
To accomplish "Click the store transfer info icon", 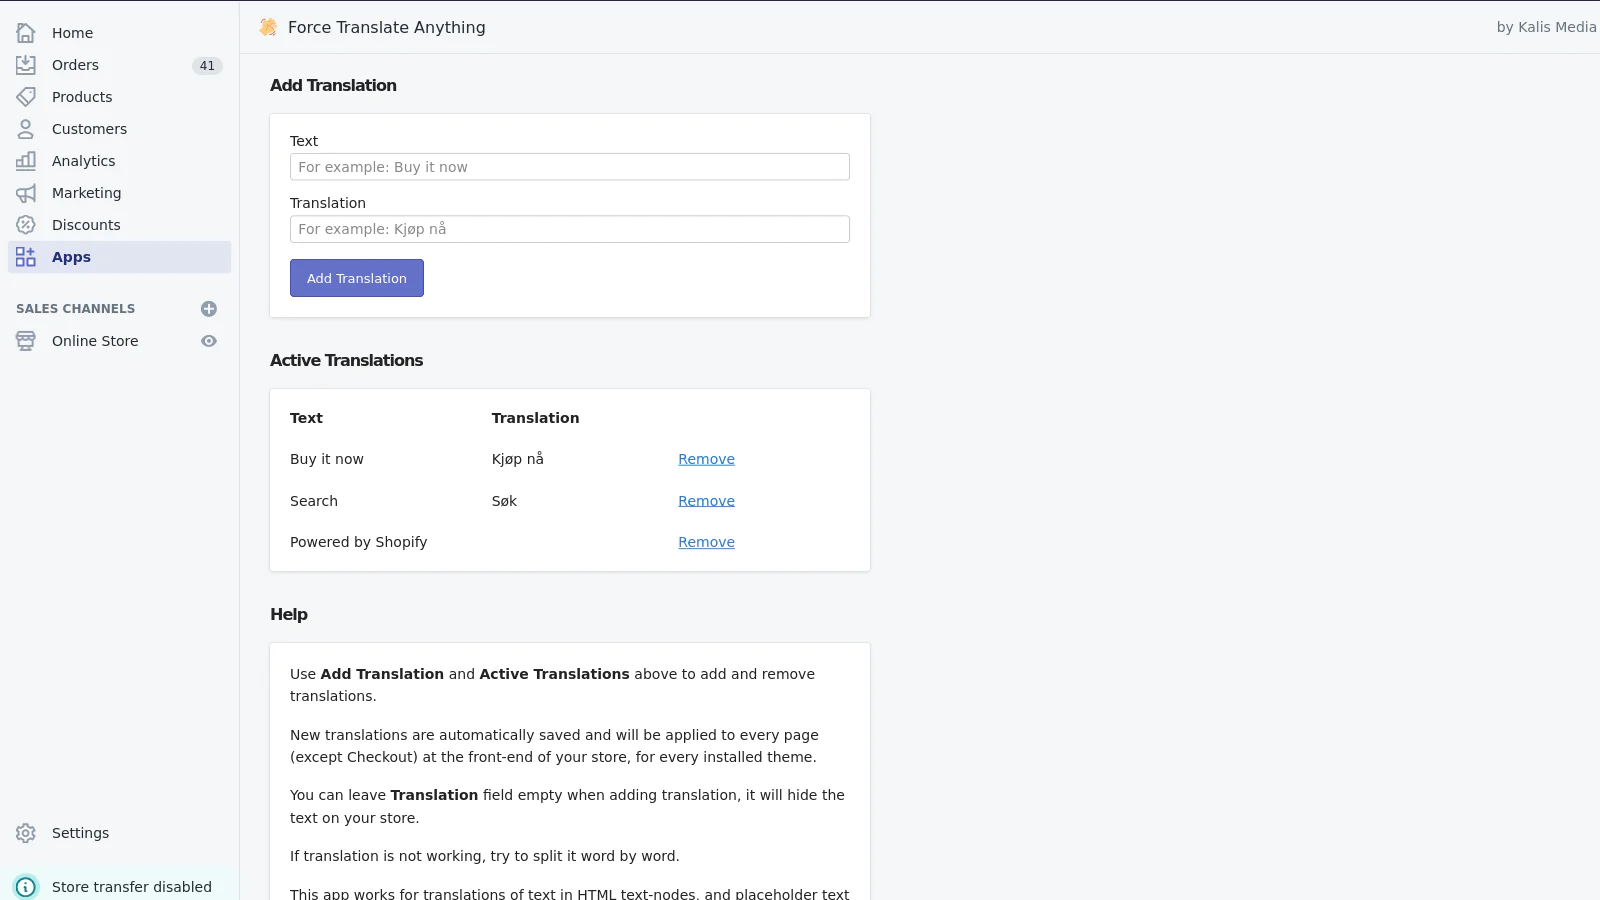I will point(26,887).
